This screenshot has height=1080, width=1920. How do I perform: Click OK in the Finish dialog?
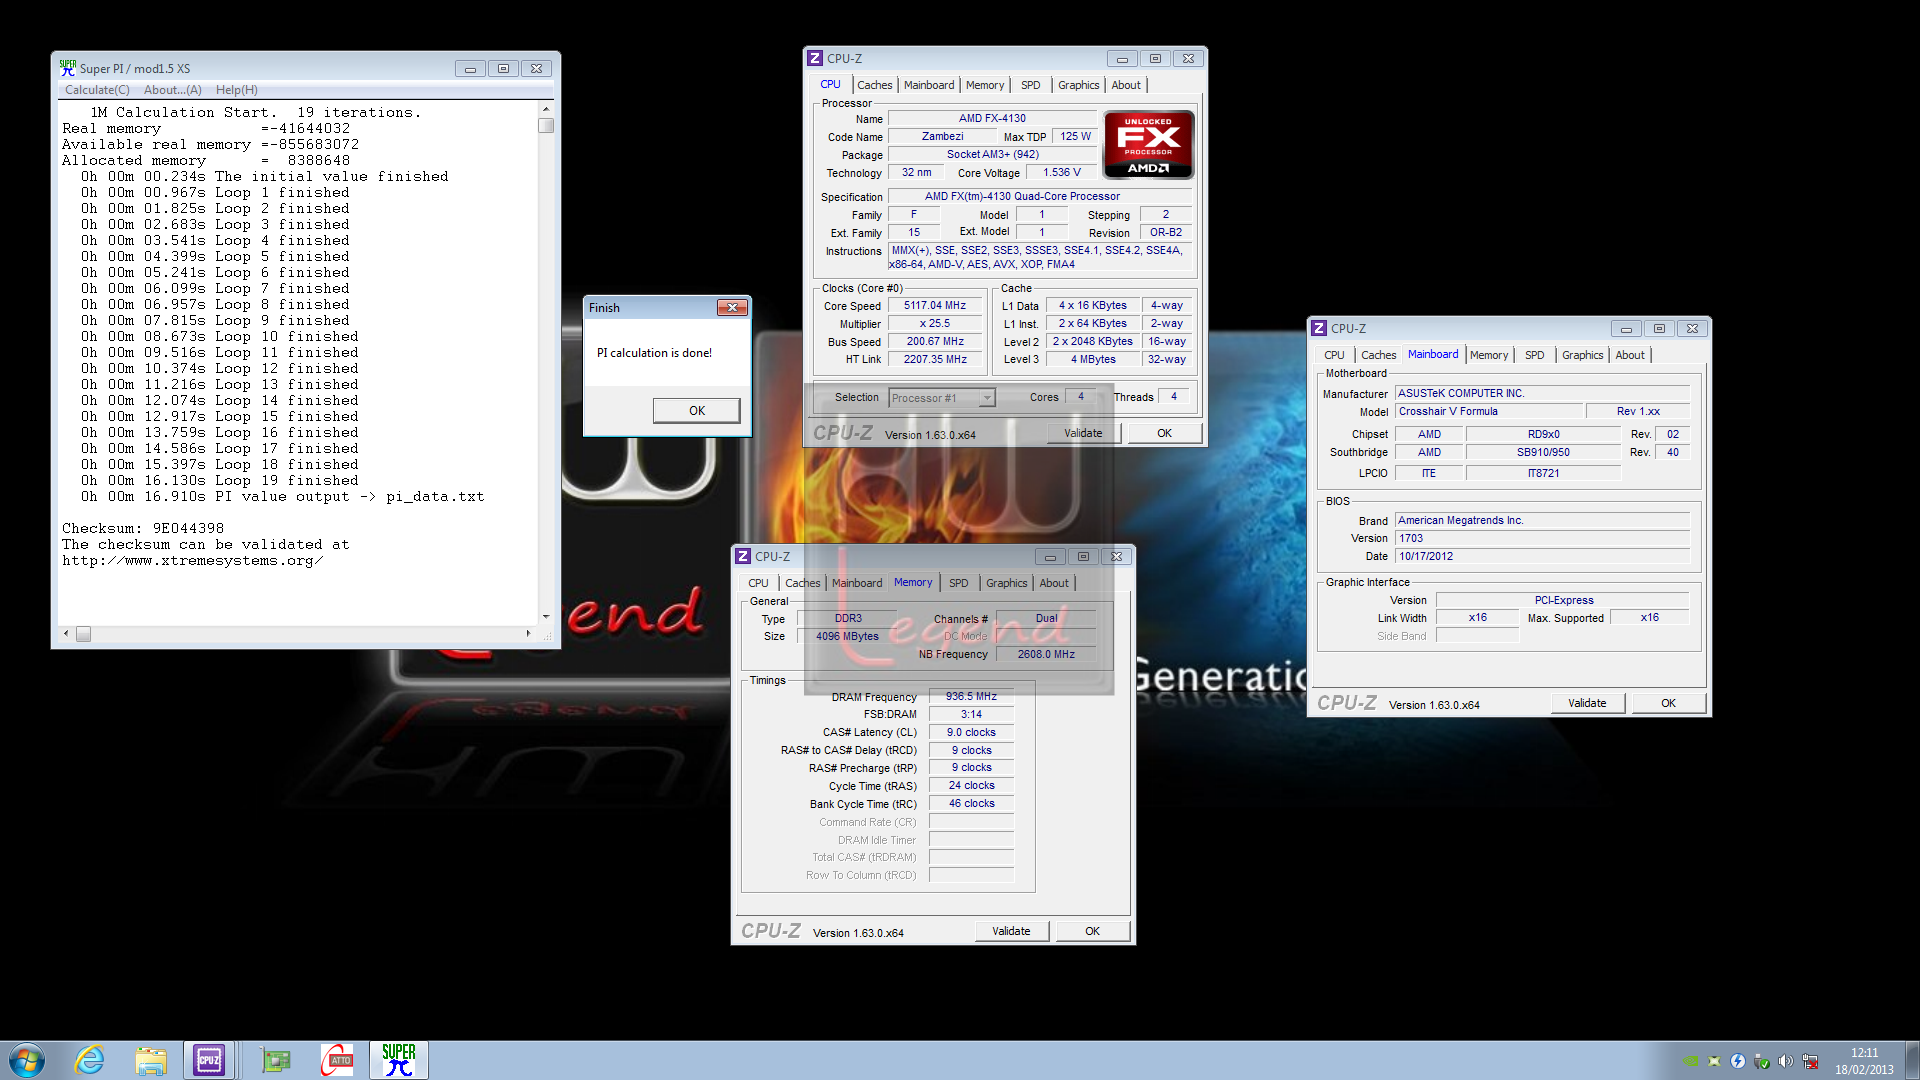point(697,411)
